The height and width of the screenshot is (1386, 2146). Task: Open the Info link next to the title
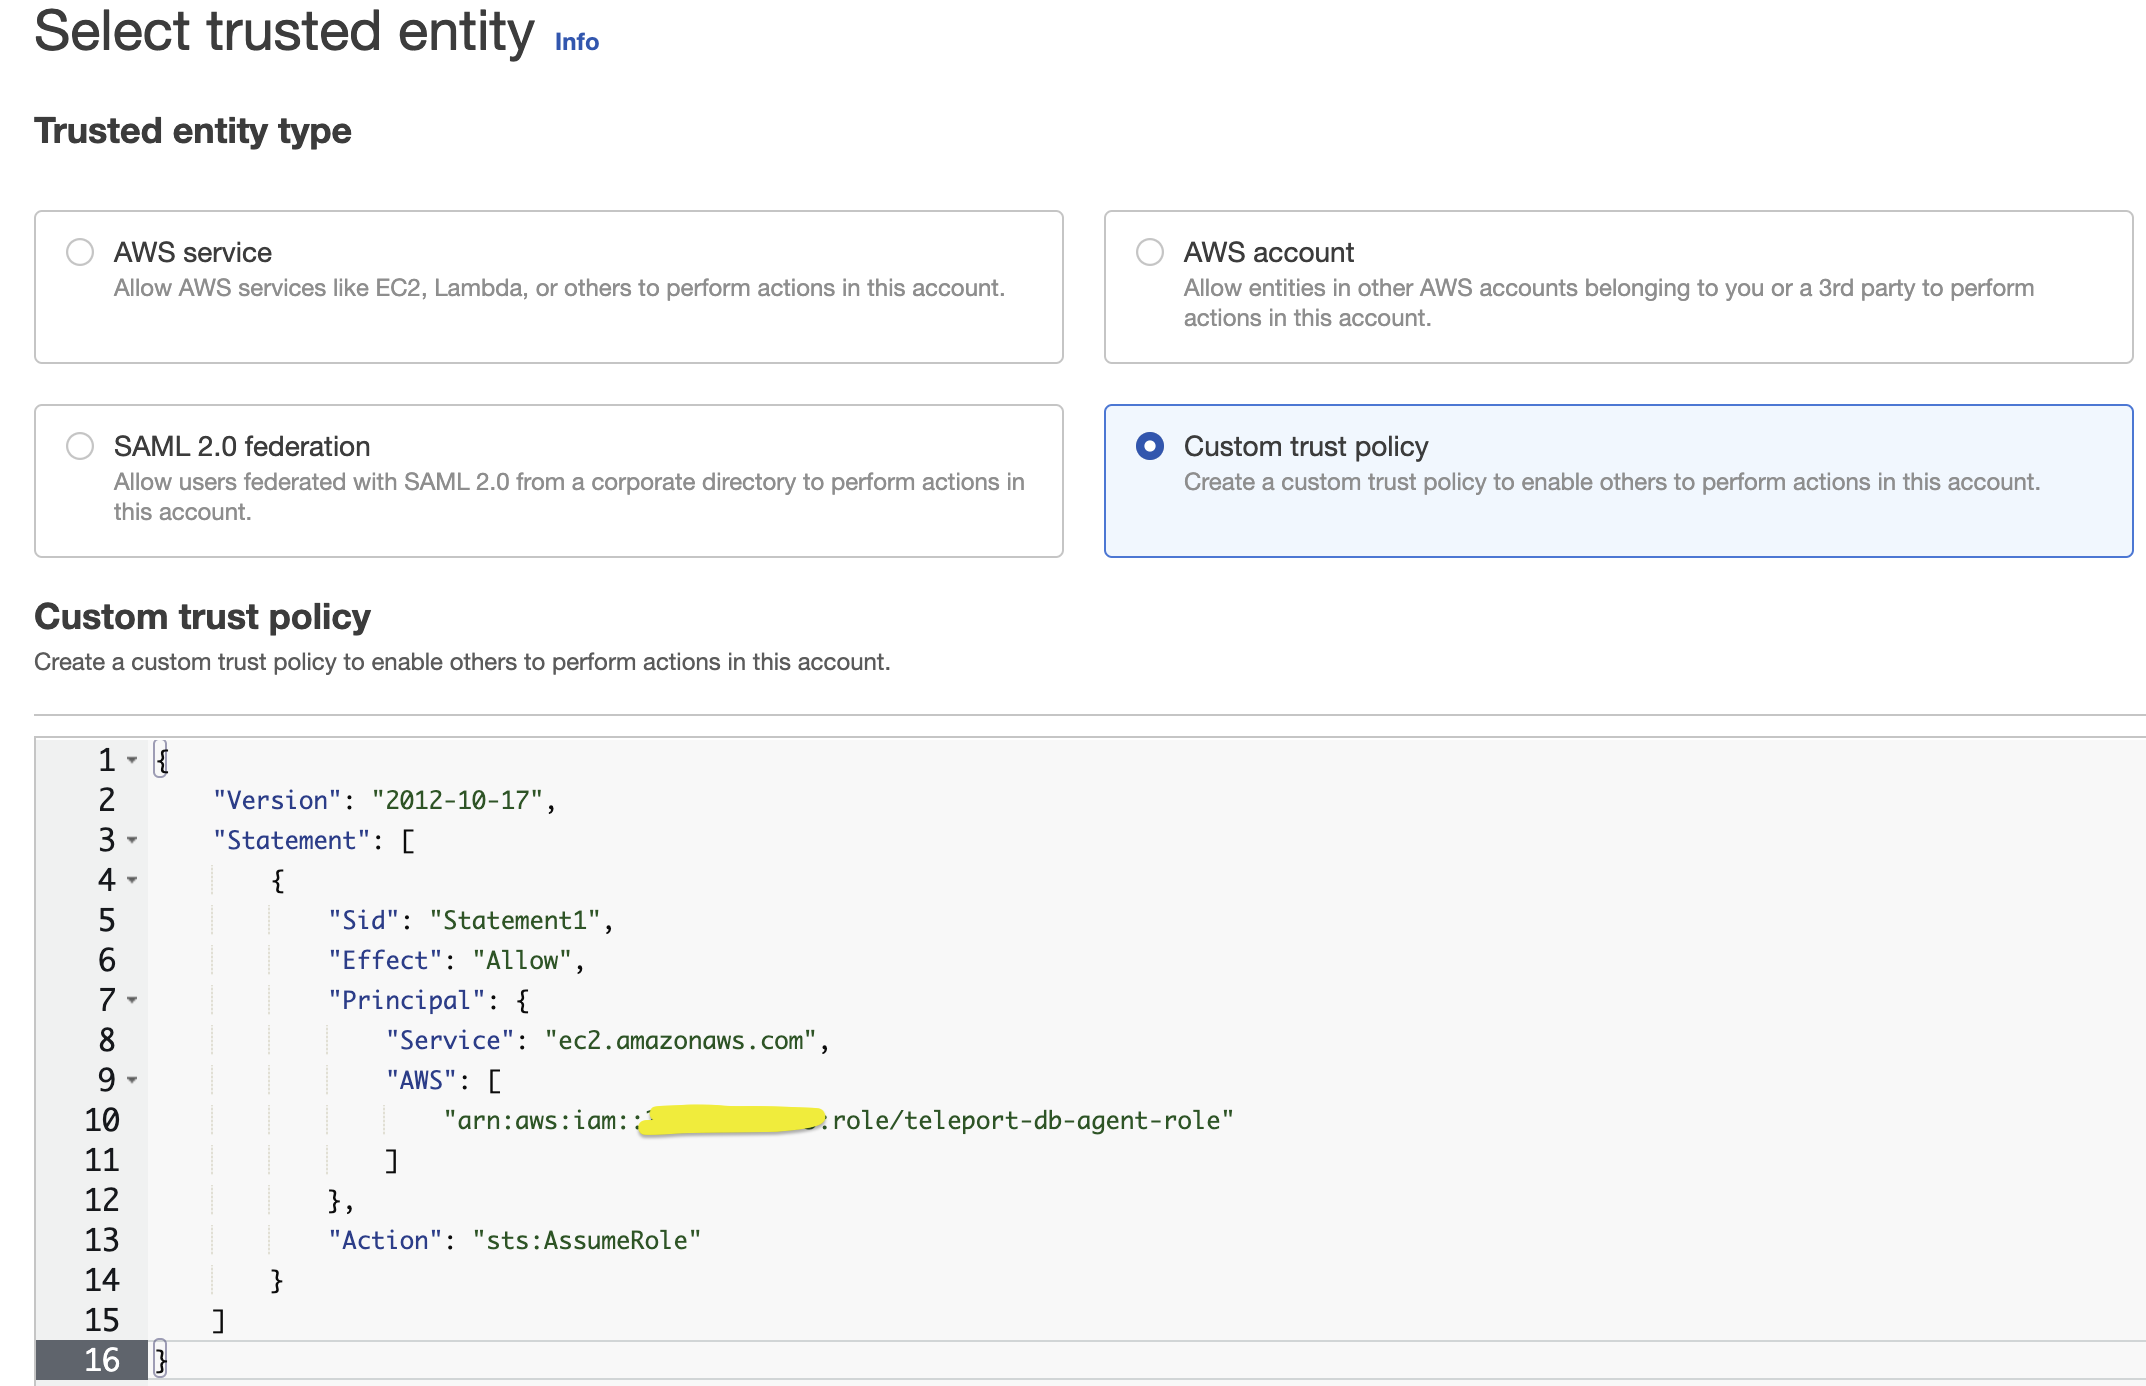click(576, 42)
